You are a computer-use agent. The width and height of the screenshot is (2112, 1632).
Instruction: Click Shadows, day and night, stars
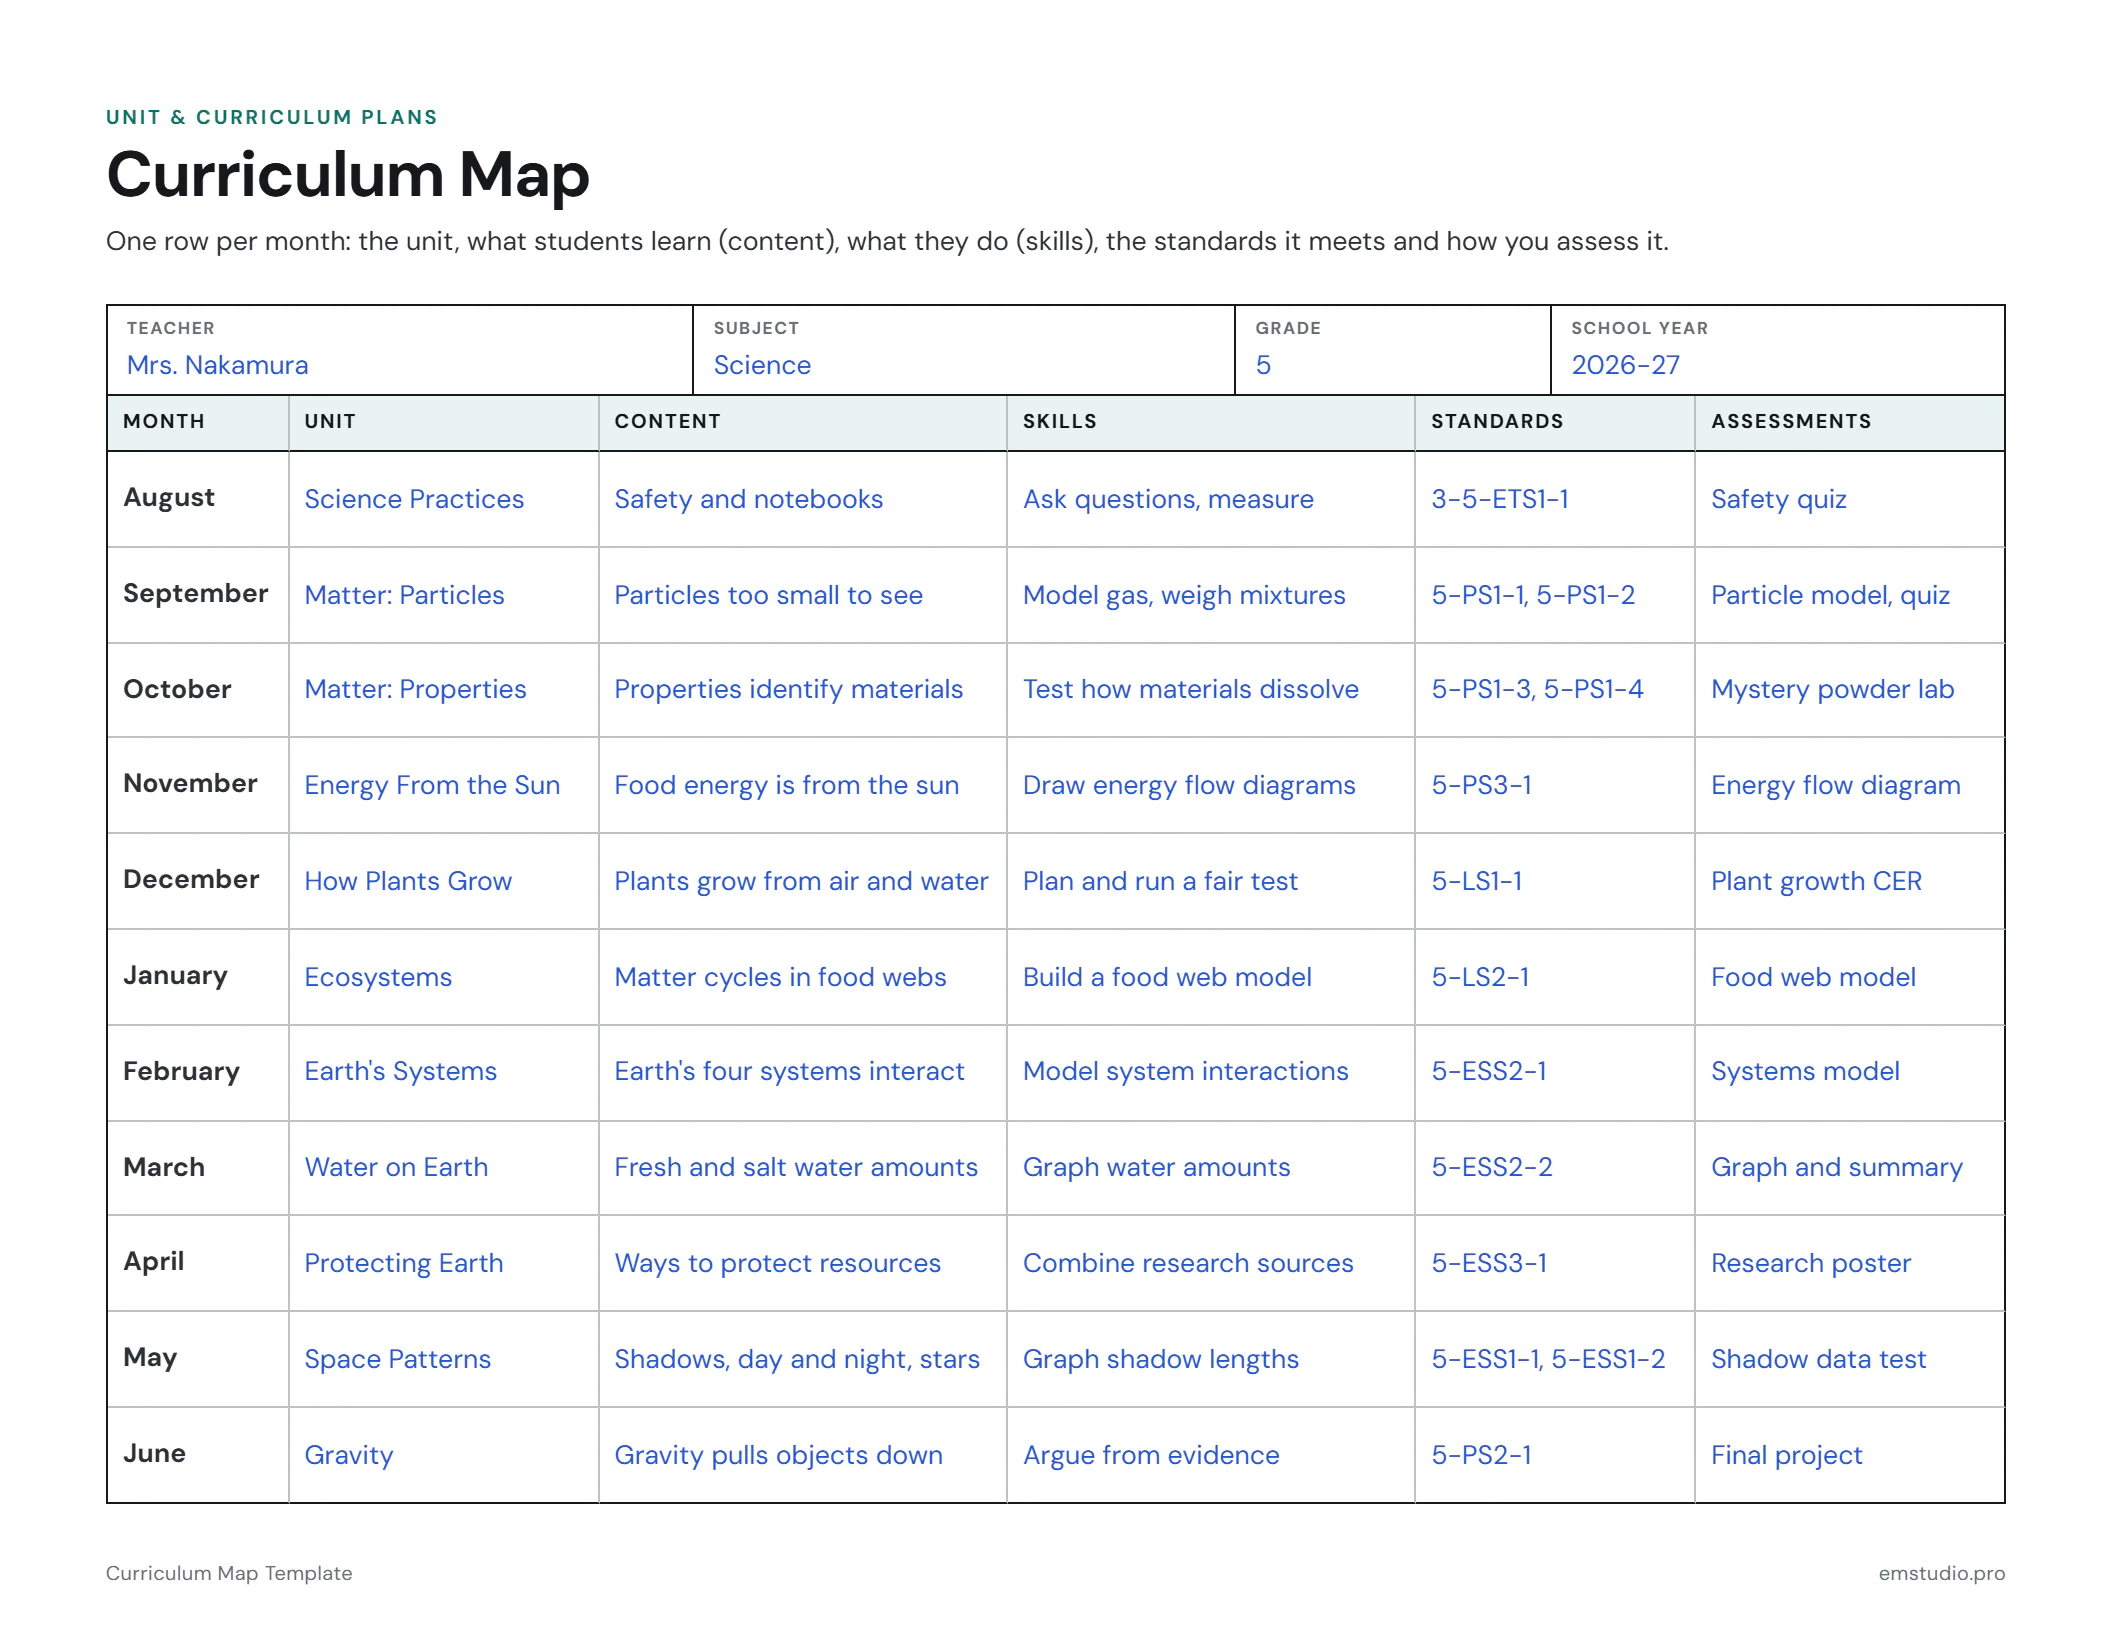(x=797, y=1359)
